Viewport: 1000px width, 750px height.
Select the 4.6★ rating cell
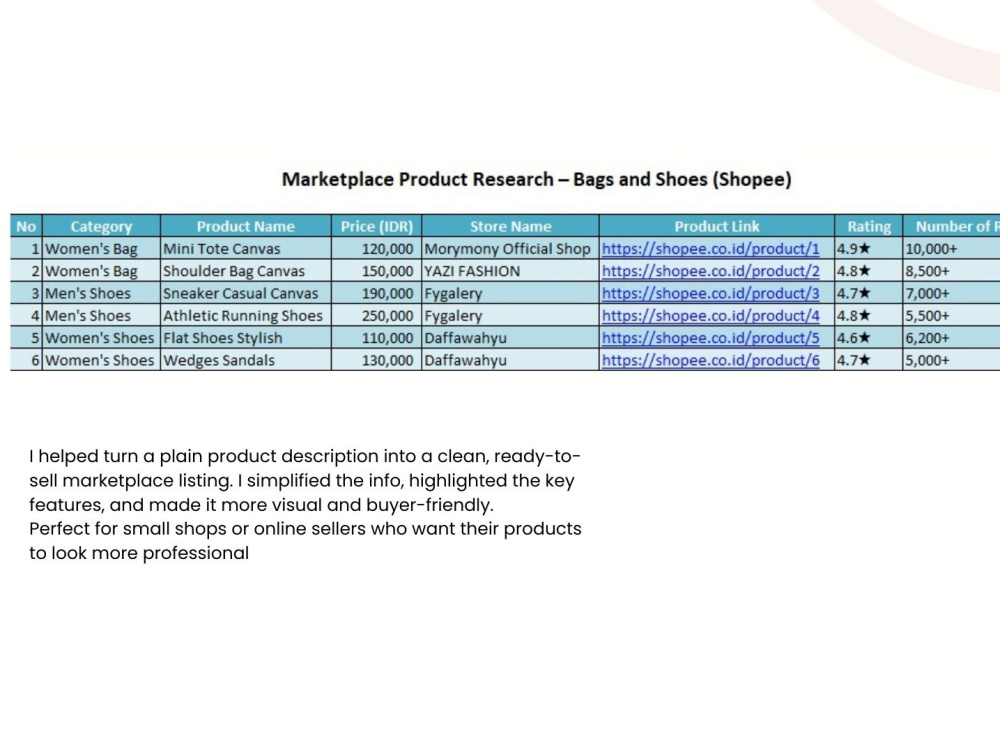pos(869,338)
